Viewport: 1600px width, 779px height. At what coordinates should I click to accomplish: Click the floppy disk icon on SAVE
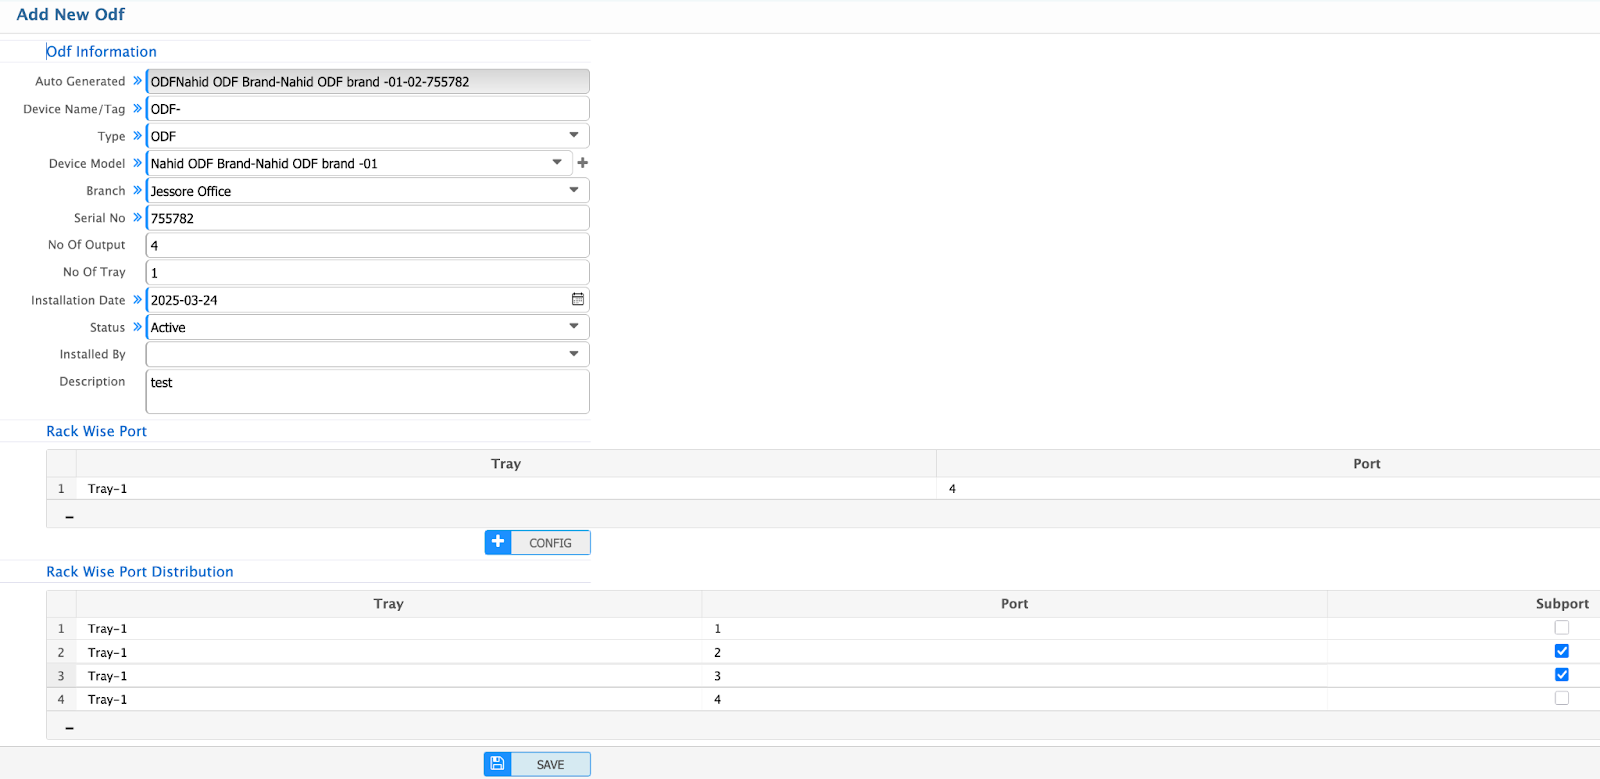[498, 764]
